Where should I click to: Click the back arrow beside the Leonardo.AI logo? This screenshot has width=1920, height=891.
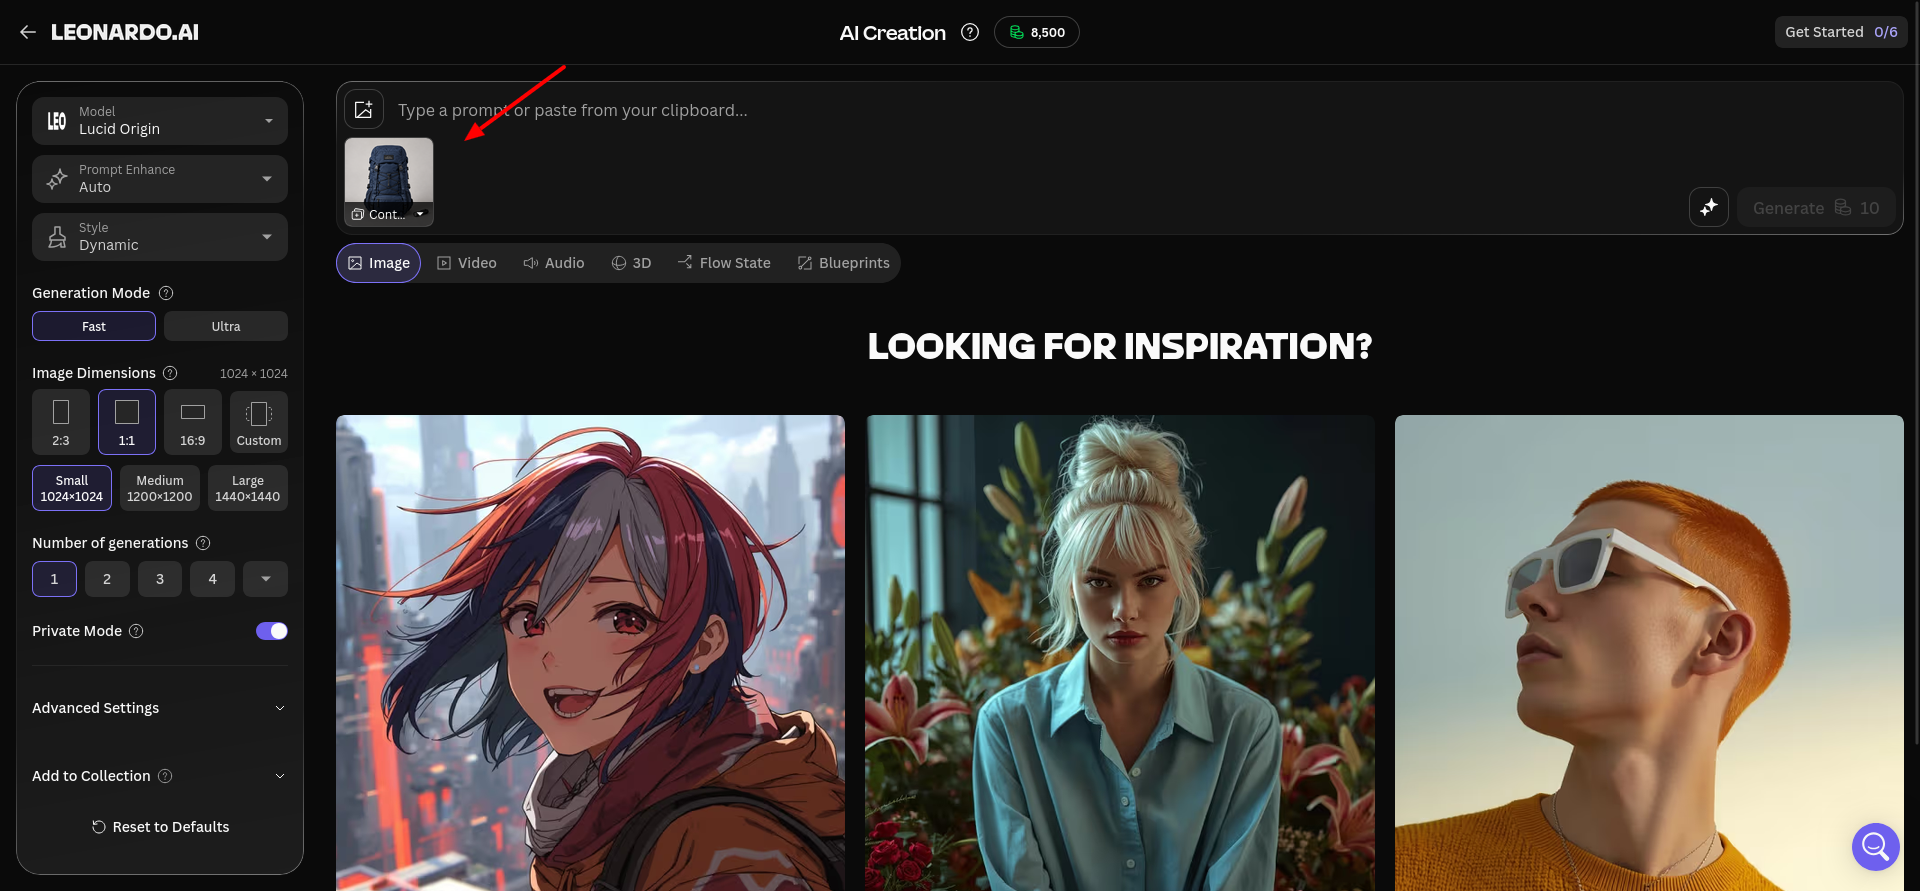28,32
